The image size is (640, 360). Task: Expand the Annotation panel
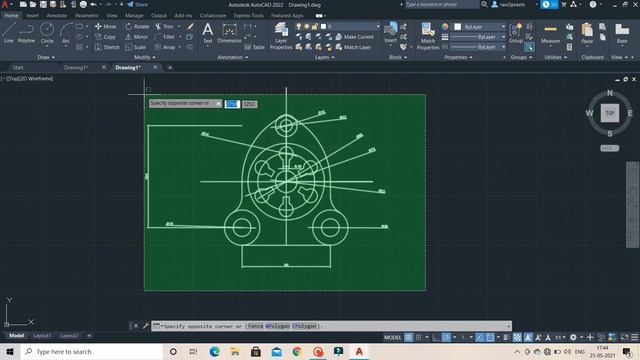[x=233, y=58]
